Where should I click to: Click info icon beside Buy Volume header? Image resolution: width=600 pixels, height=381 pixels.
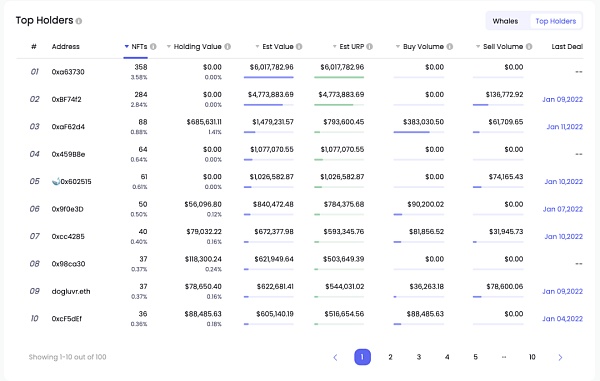pos(450,47)
